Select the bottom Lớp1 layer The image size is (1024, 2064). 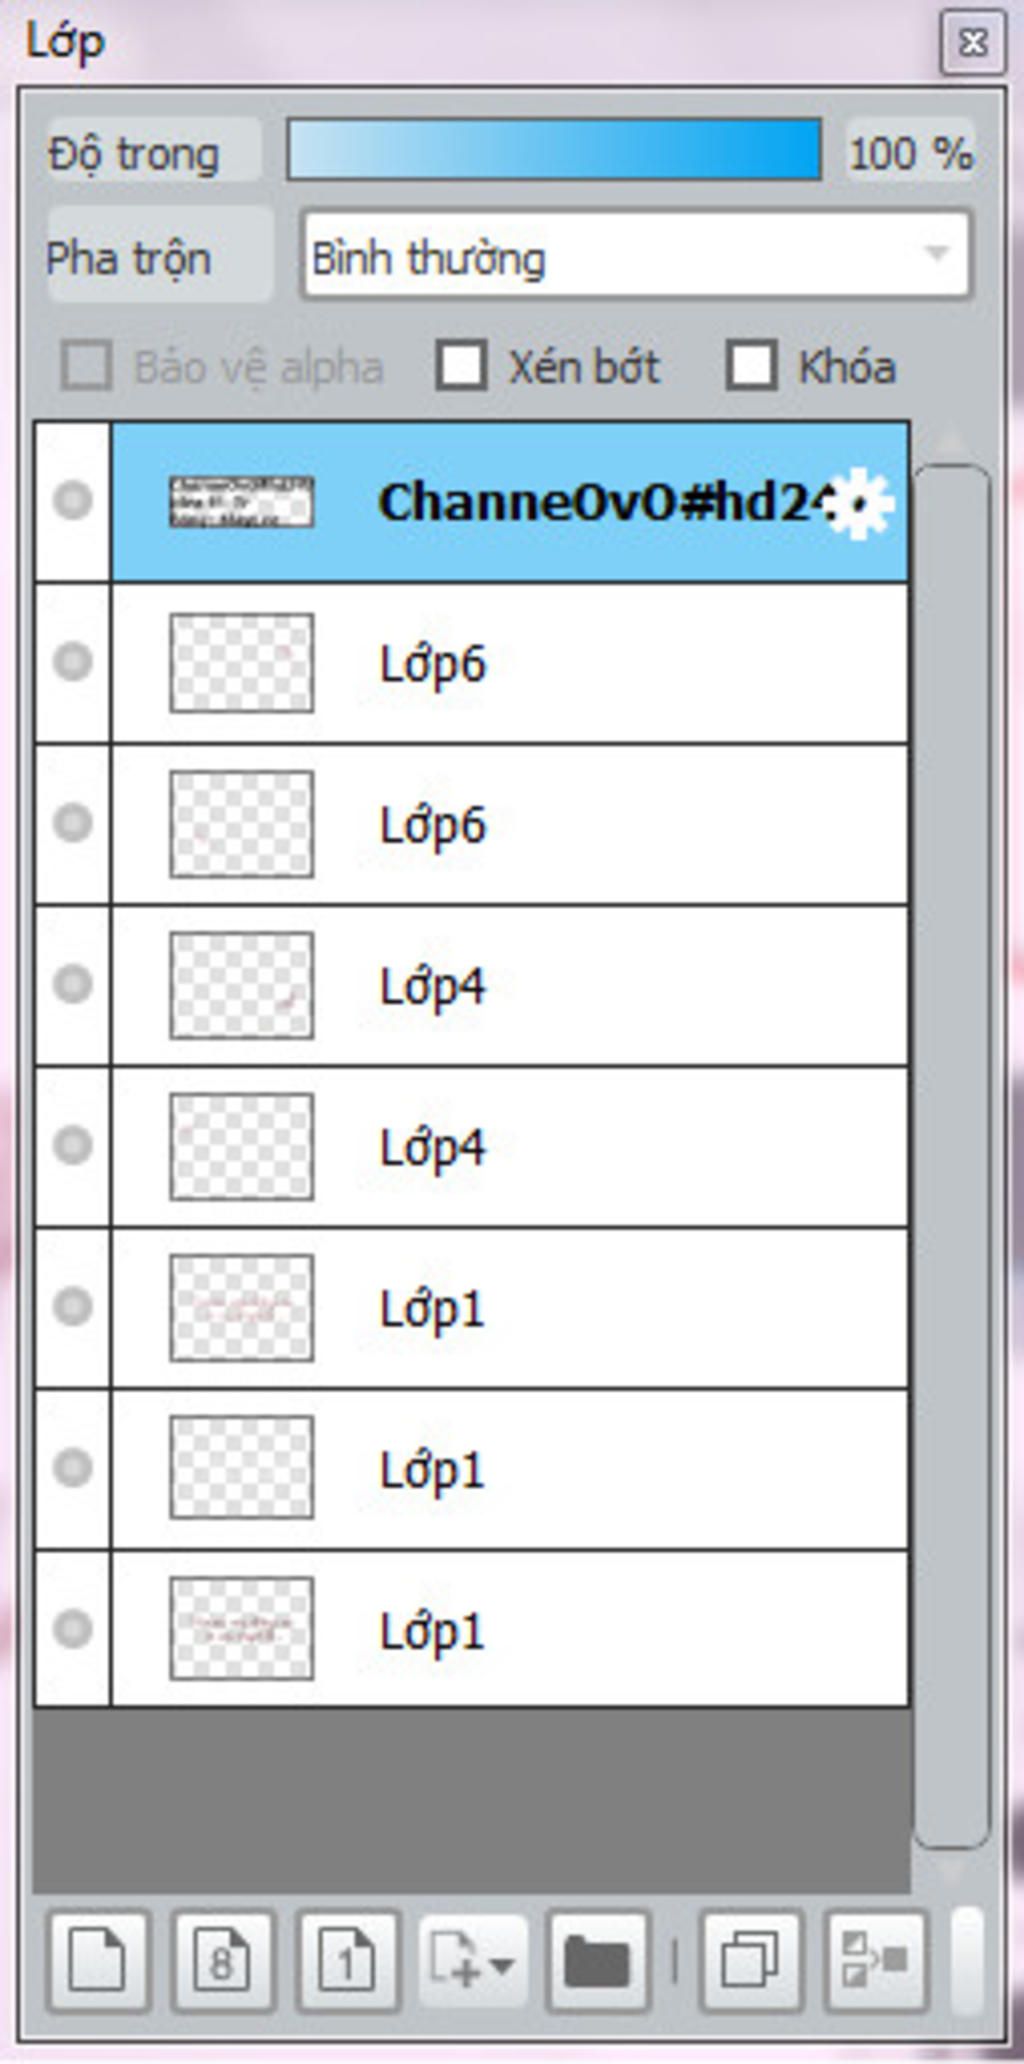coord(510,1629)
